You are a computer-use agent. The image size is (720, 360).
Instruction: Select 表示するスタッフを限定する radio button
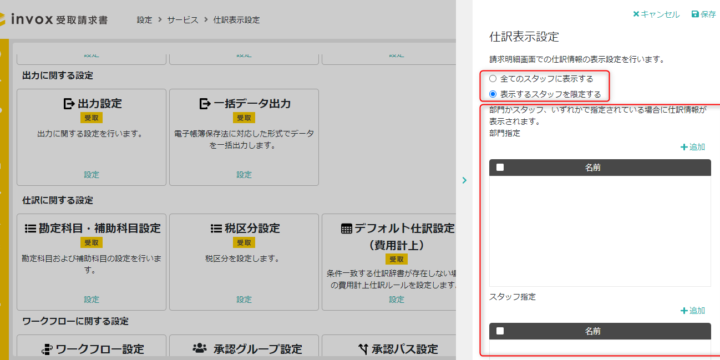(x=493, y=94)
